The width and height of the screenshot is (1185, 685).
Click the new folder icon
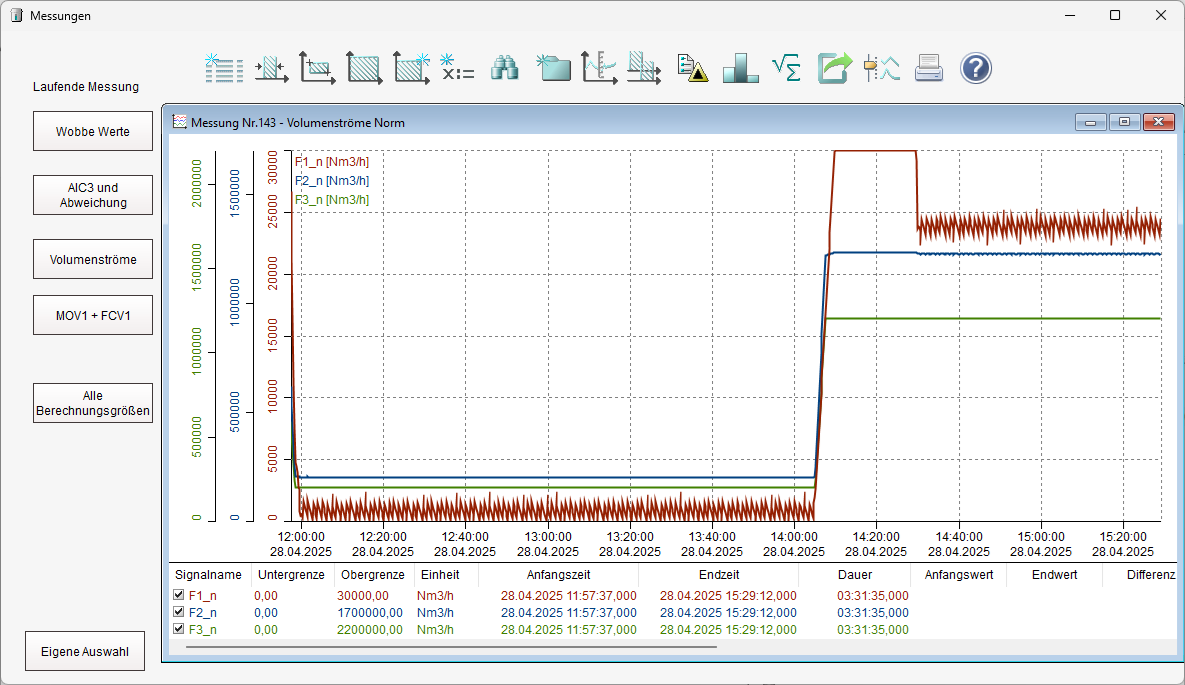tap(553, 68)
